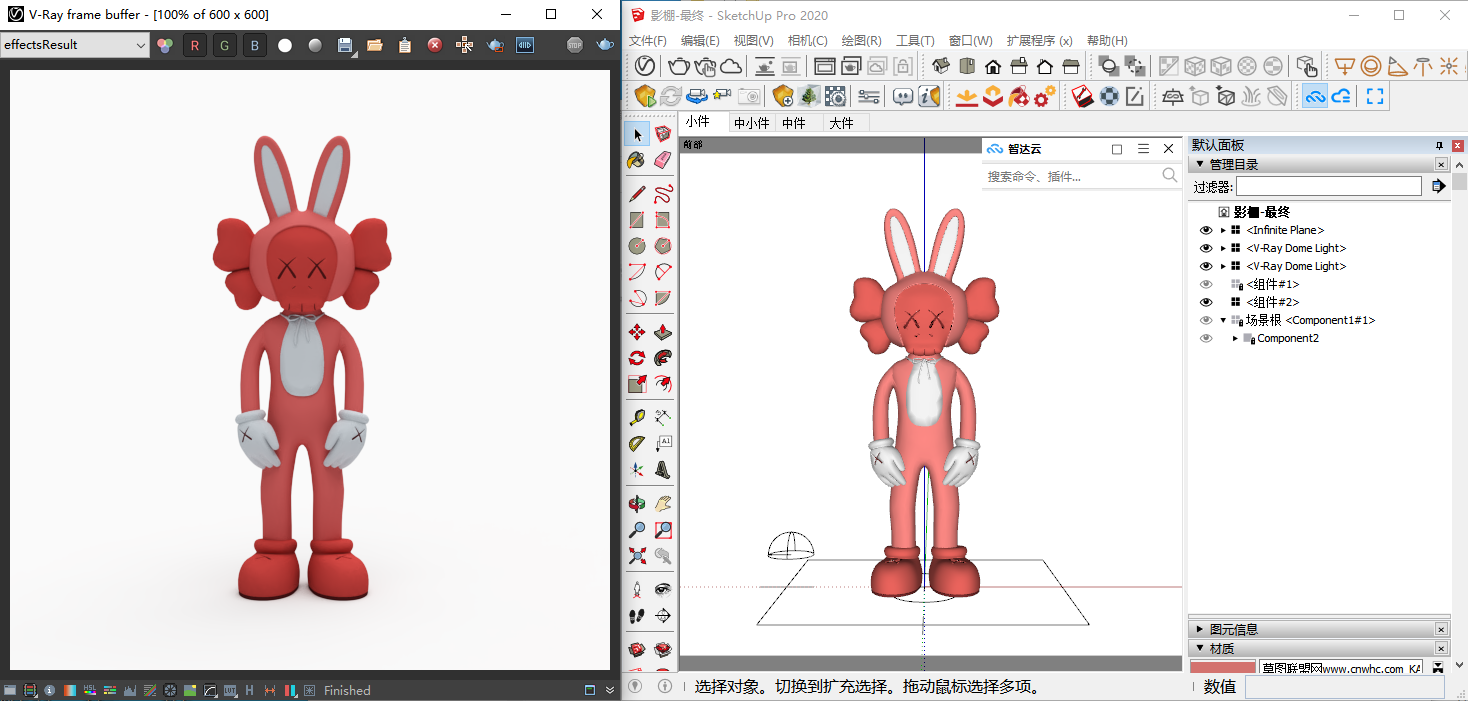Image resolution: width=1468 pixels, height=701 pixels.
Task: Open the 扩展程序 (x) menu
Action: point(1039,41)
